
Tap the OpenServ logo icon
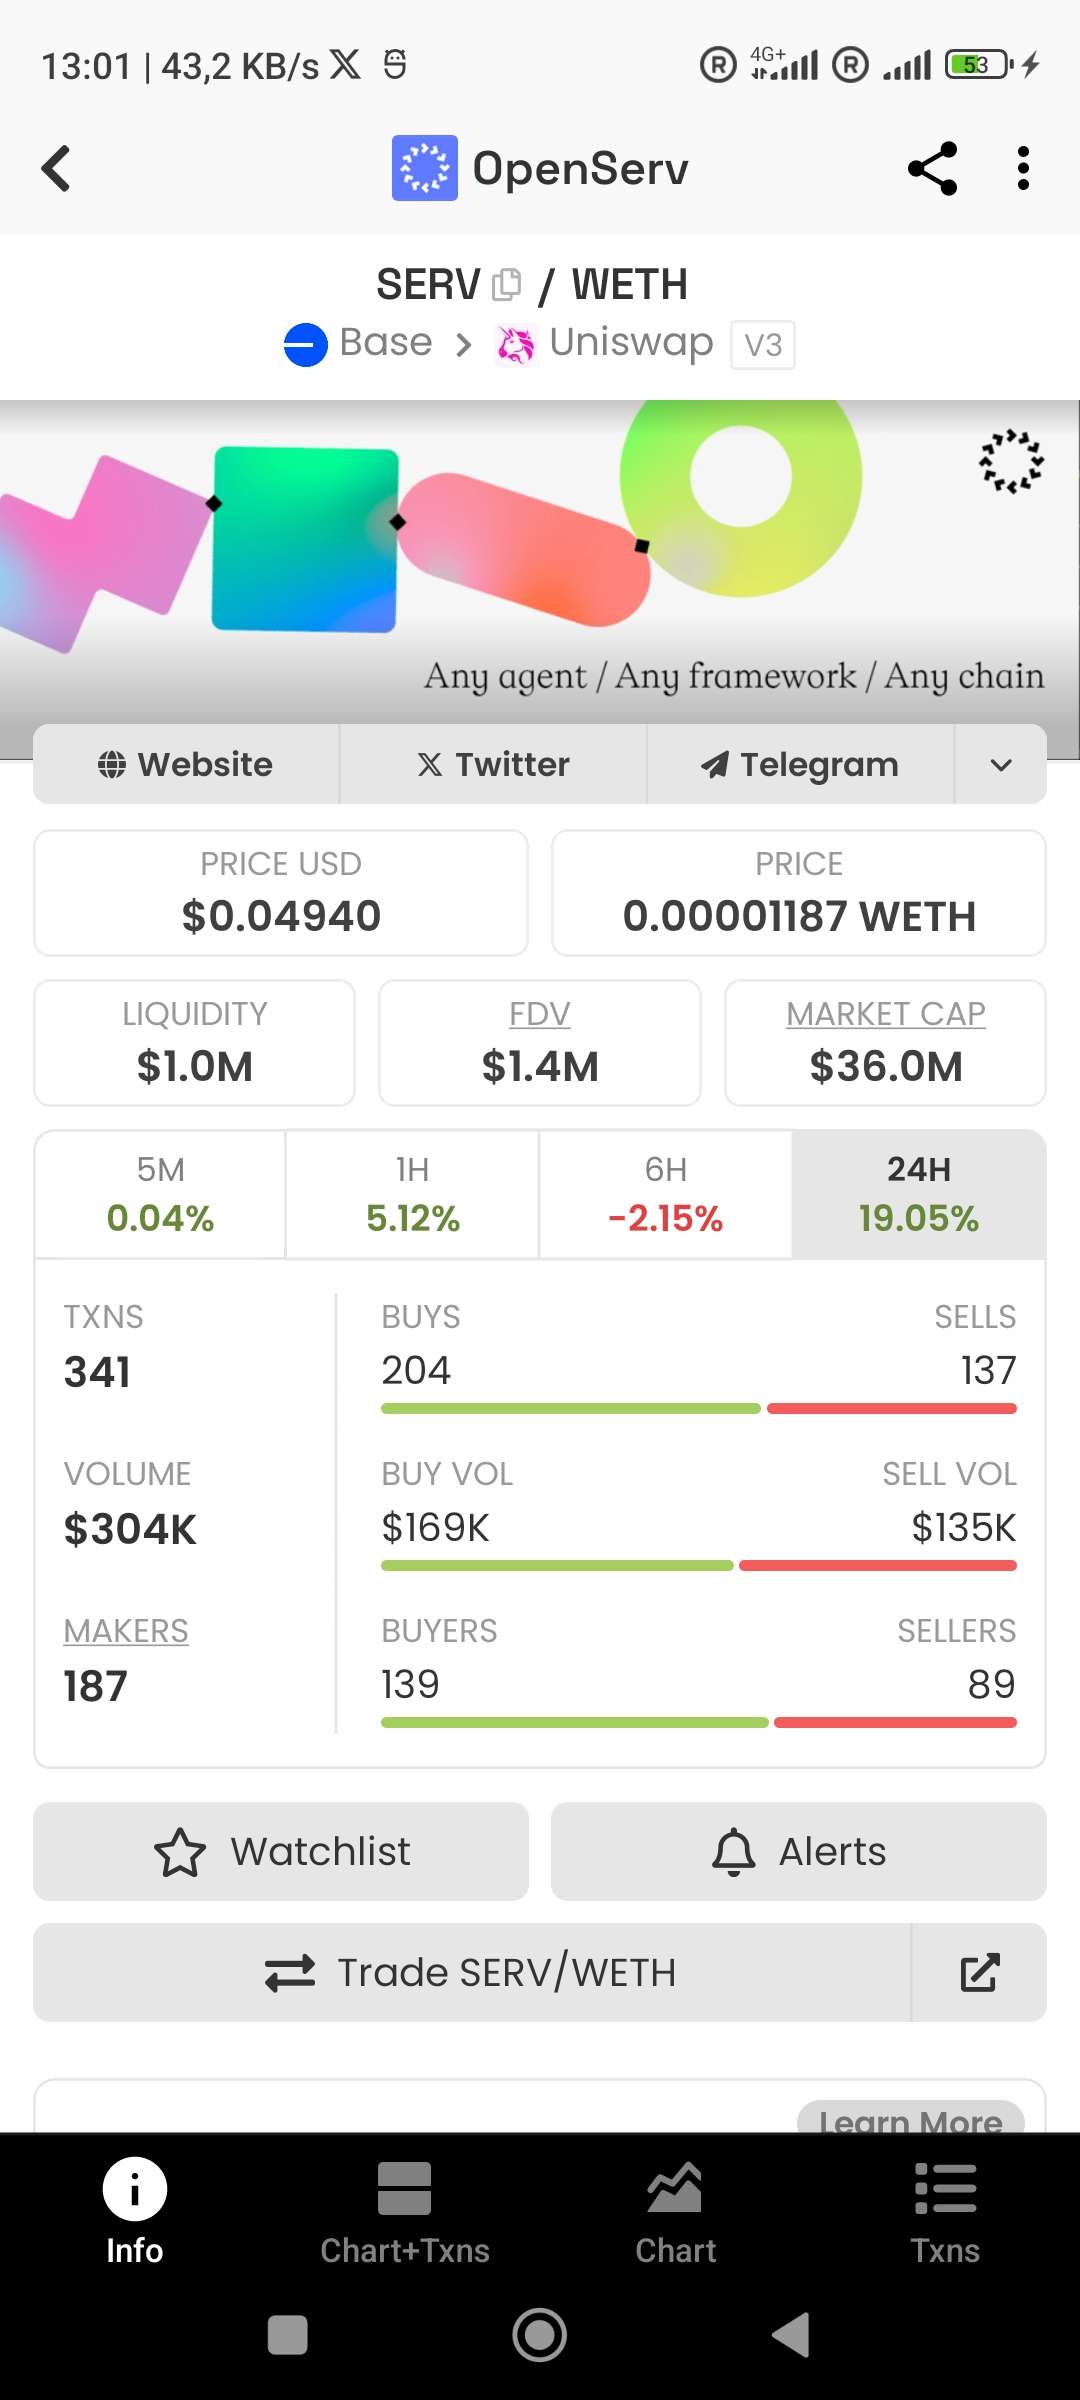(x=424, y=168)
